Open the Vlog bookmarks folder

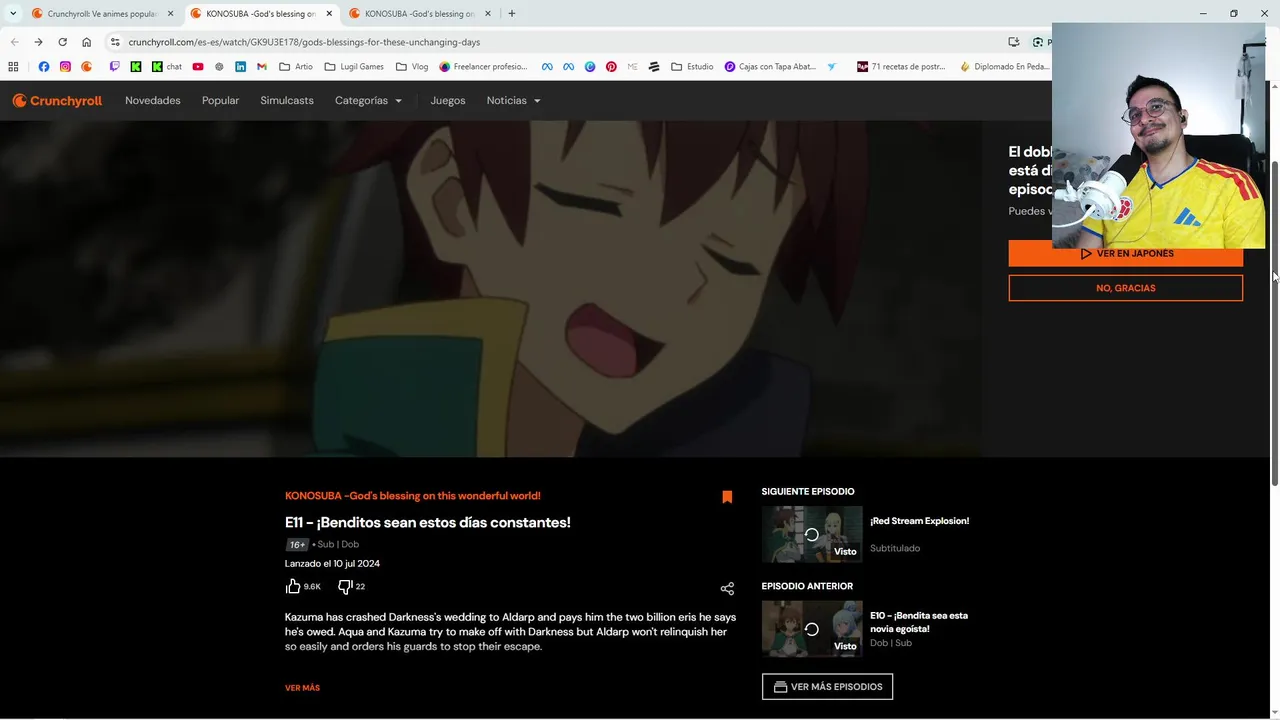[412, 67]
